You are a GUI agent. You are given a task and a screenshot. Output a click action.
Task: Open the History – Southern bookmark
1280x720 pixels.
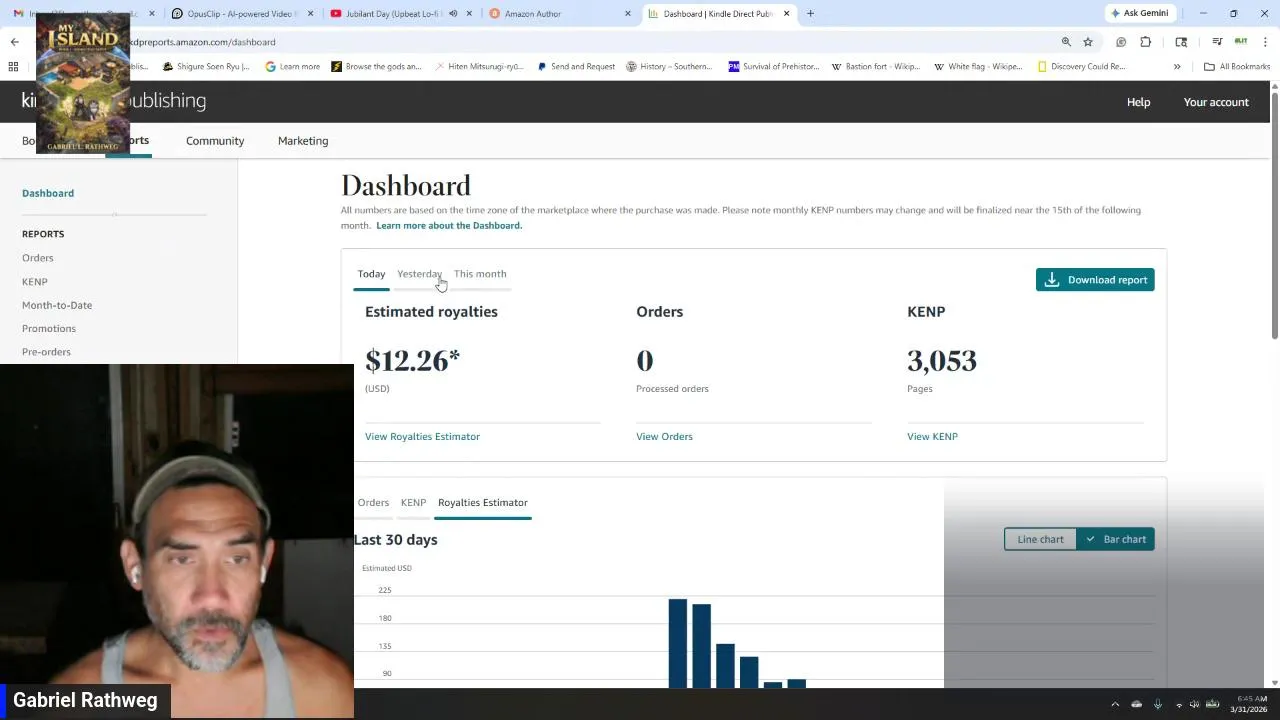coord(668,67)
